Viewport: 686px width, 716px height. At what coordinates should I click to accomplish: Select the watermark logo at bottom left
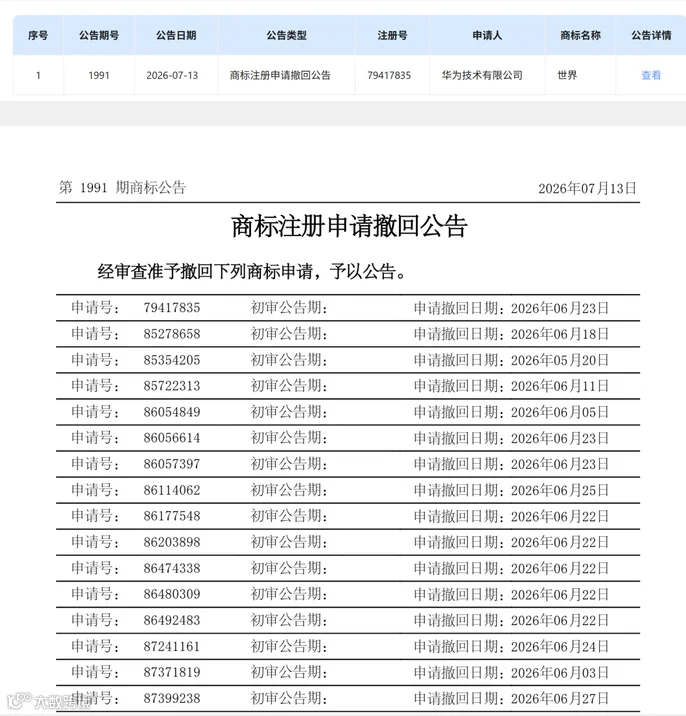pyautogui.click(x=46, y=701)
